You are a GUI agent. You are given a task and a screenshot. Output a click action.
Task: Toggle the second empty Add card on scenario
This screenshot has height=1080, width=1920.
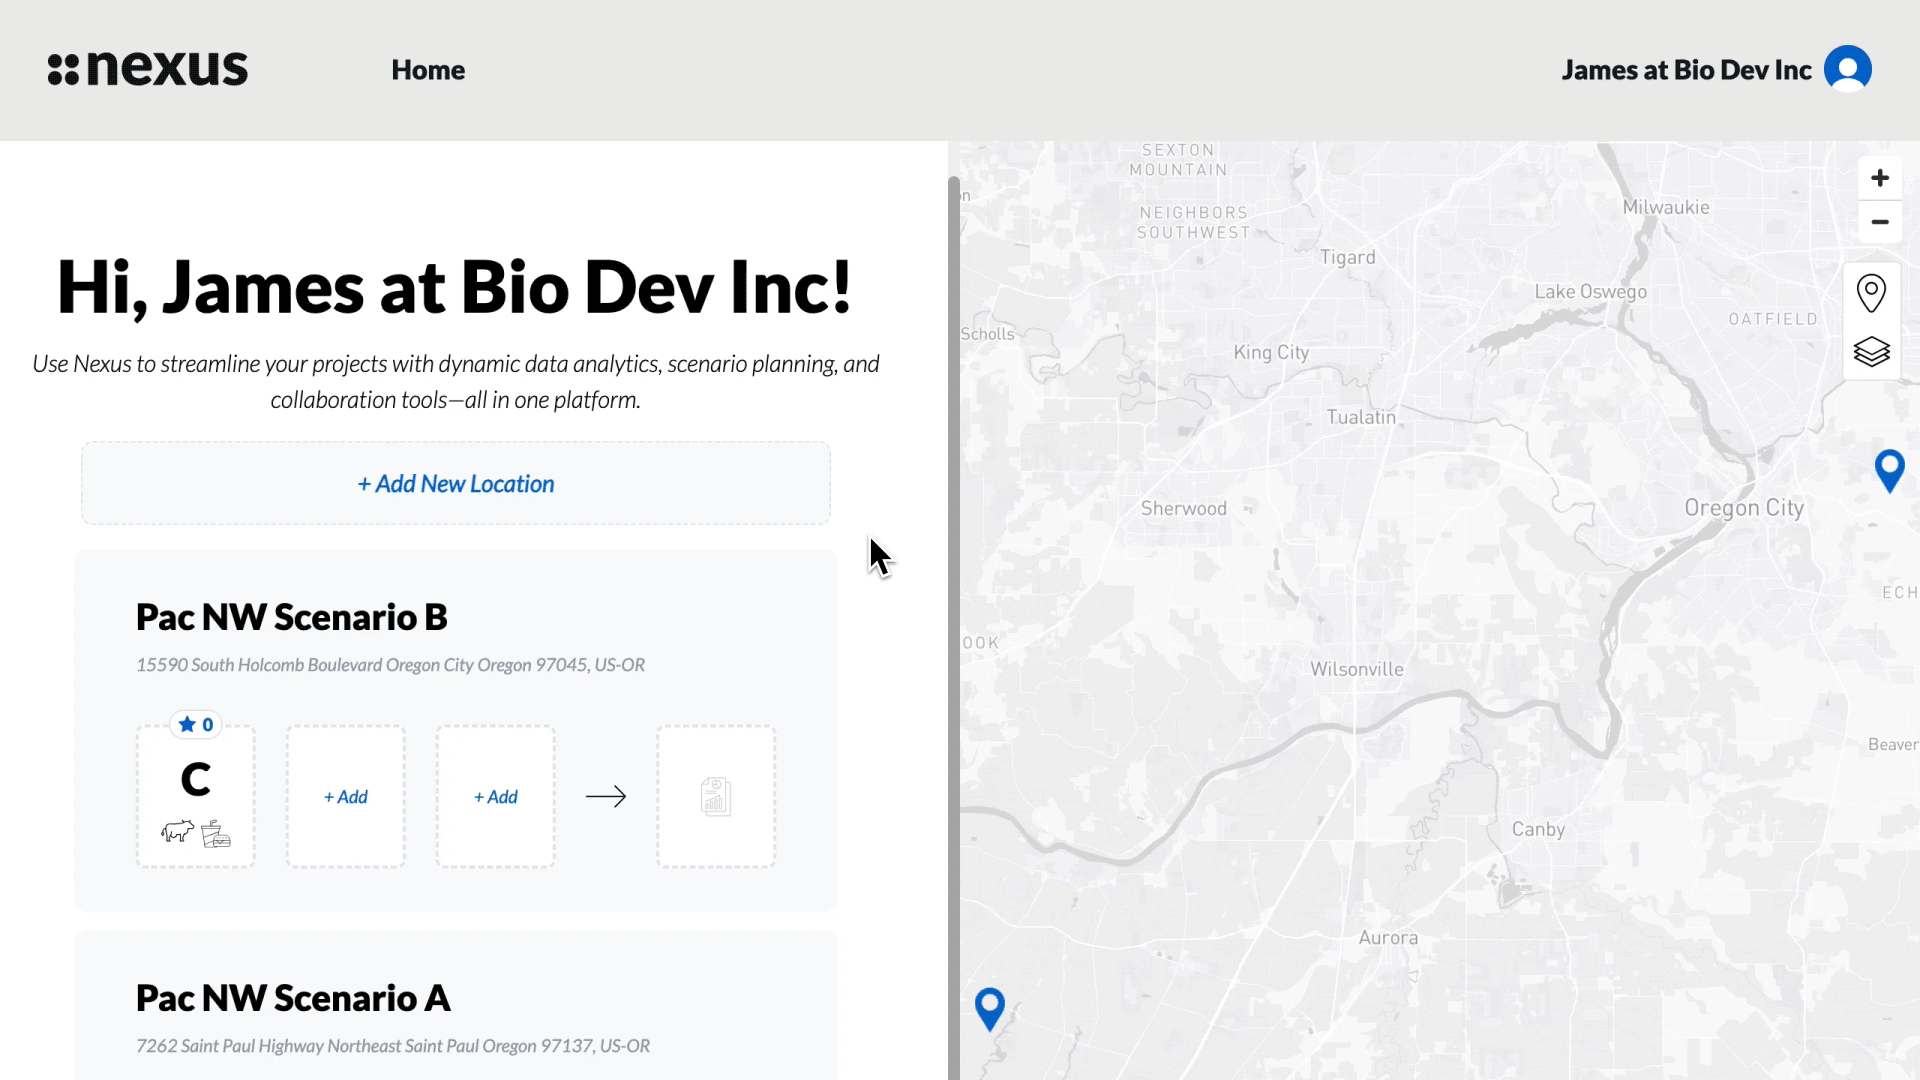(496, 796)
